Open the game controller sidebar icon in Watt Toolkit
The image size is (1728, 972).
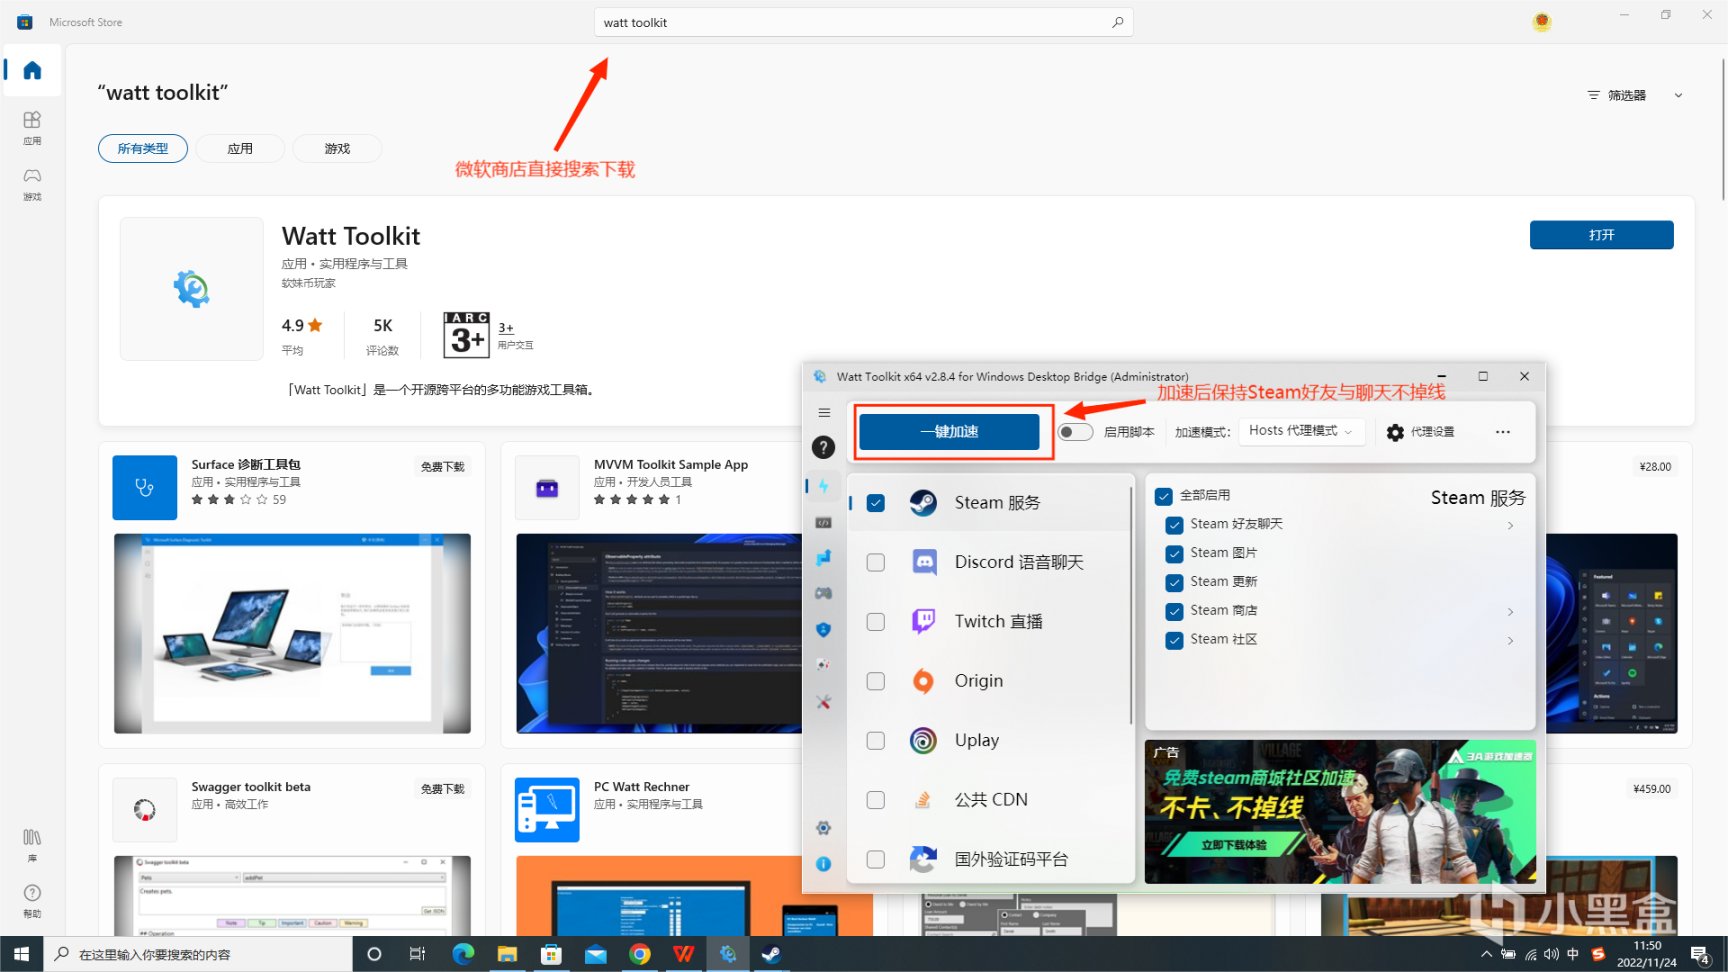[823, 593]
